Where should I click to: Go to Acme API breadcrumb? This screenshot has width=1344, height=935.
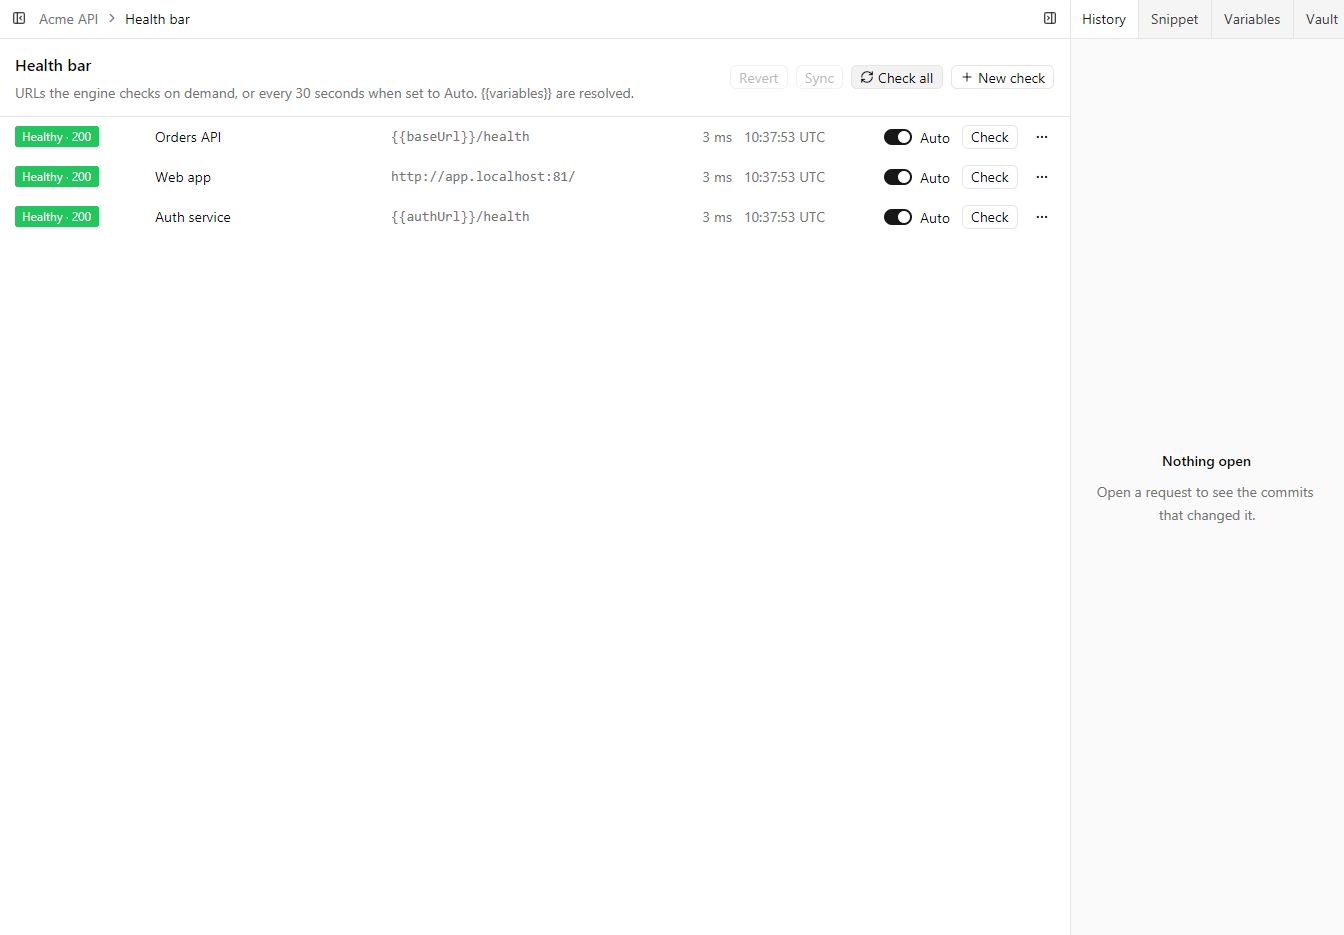pyautogui.click(x=68, y=19)
